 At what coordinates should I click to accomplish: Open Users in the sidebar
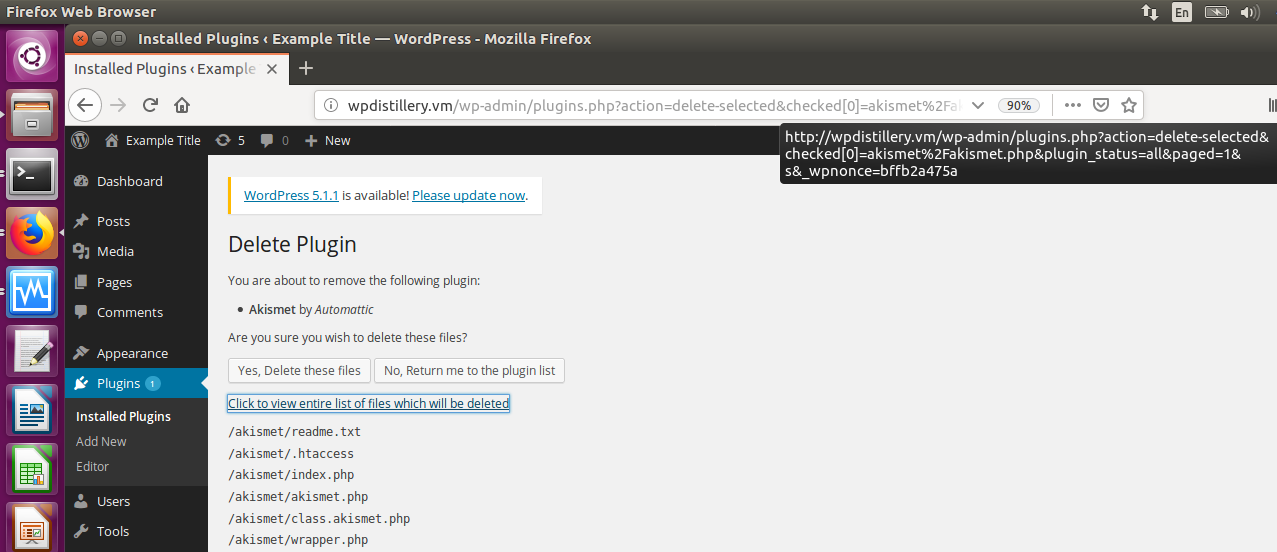[x=136, y=501]
